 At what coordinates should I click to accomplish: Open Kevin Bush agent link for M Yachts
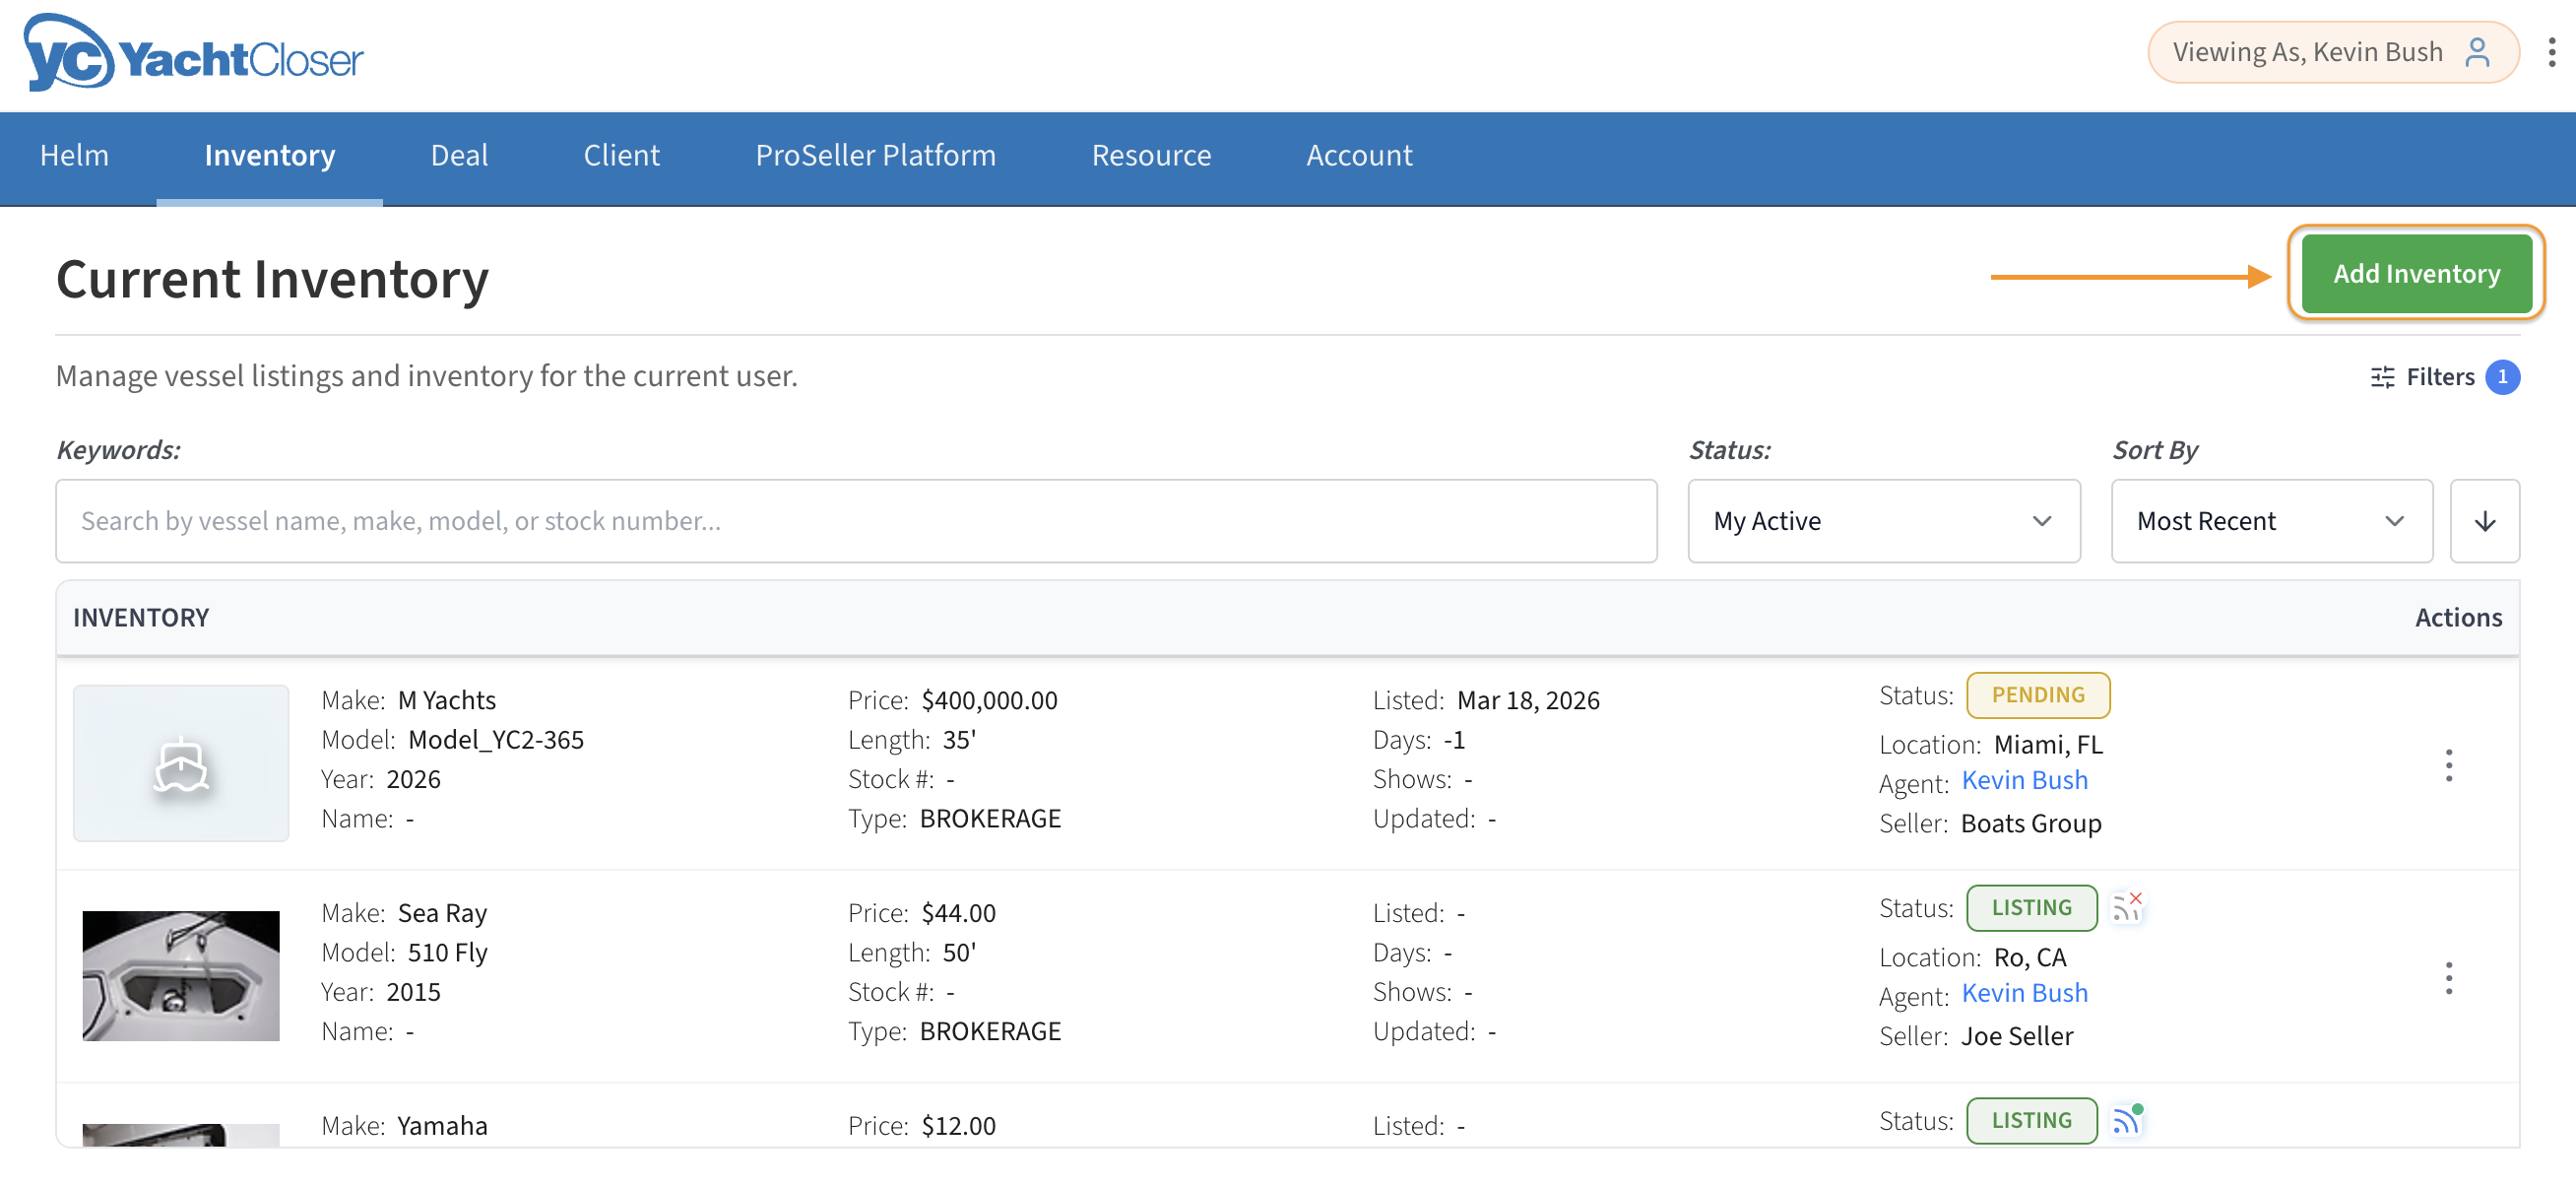click(x=2024, y=780)
